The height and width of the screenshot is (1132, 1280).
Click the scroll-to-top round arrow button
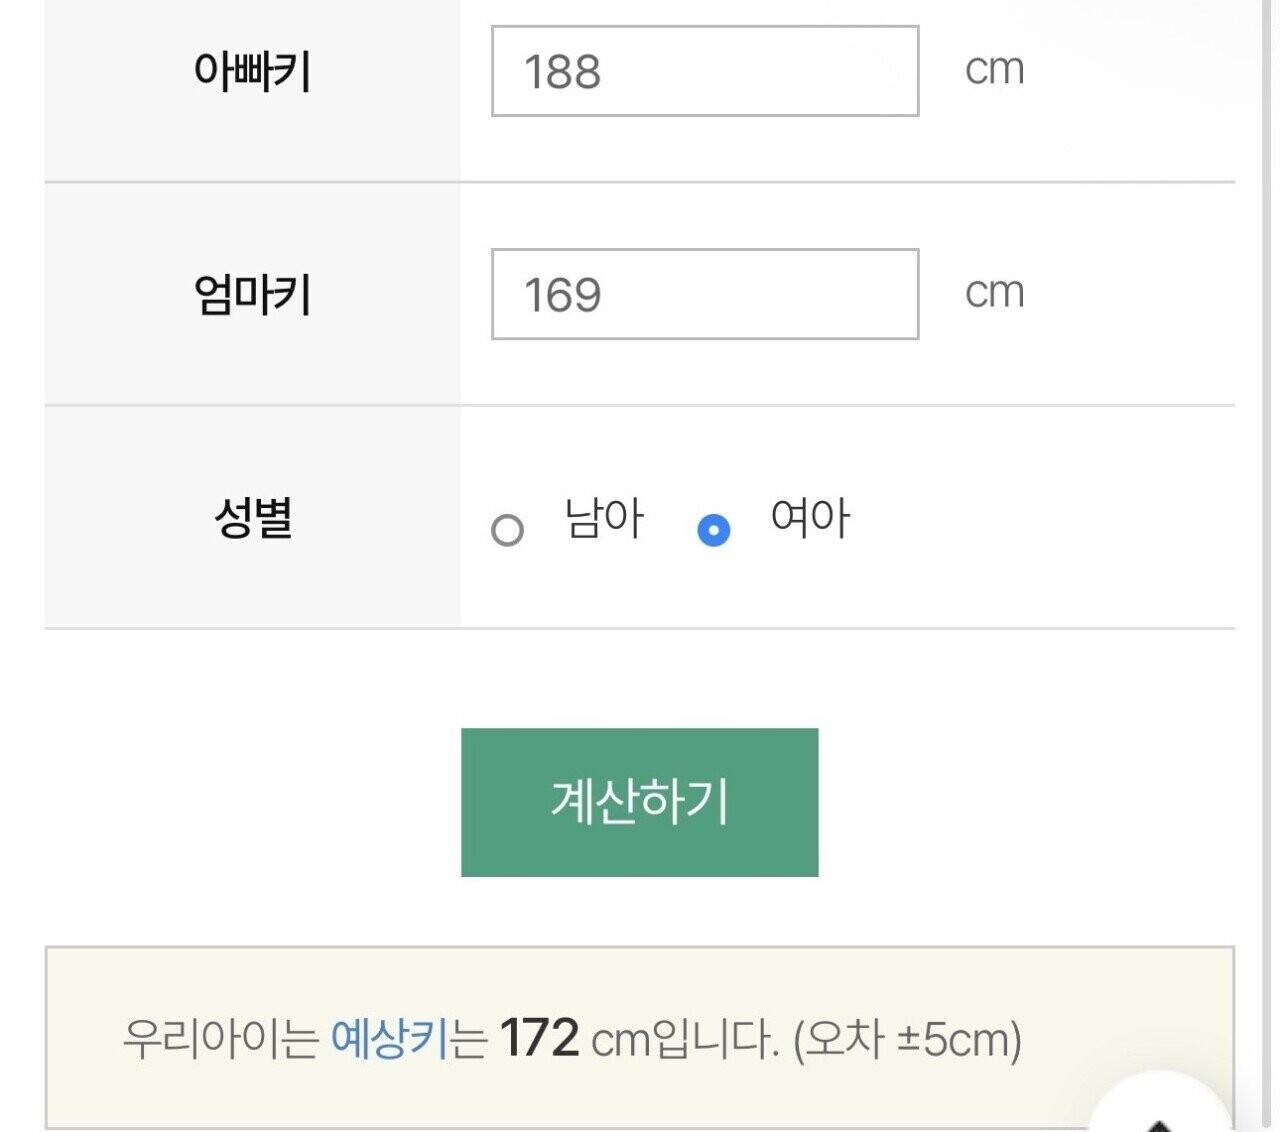tap(1160, 1110)
